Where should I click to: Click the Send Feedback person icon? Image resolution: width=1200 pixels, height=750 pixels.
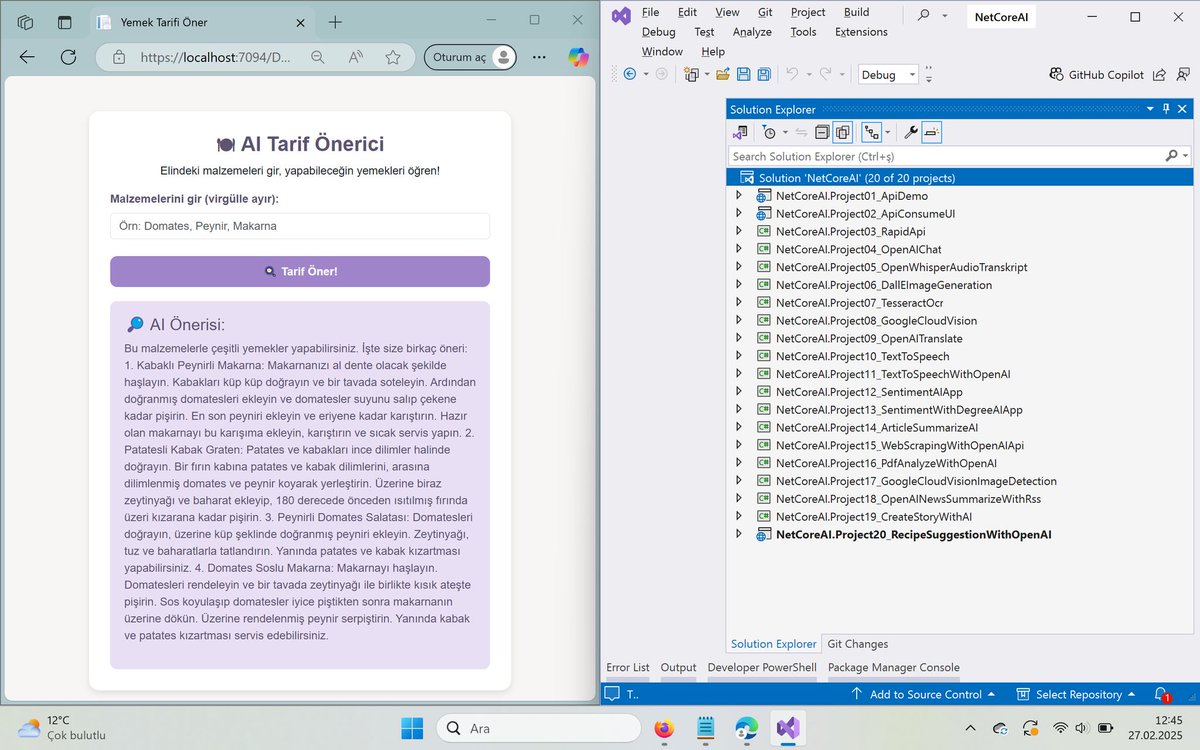tap(1181, 75)
